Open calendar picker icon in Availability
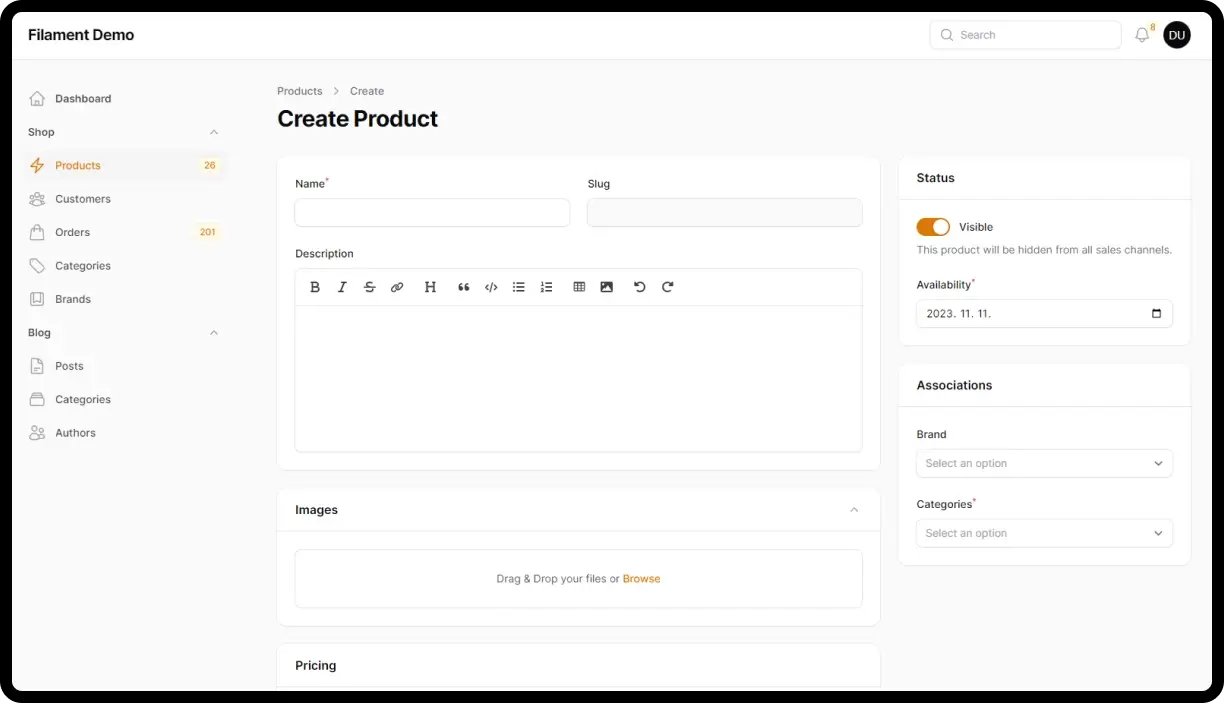This screenshot has width=1224, height=703. 1157,313
